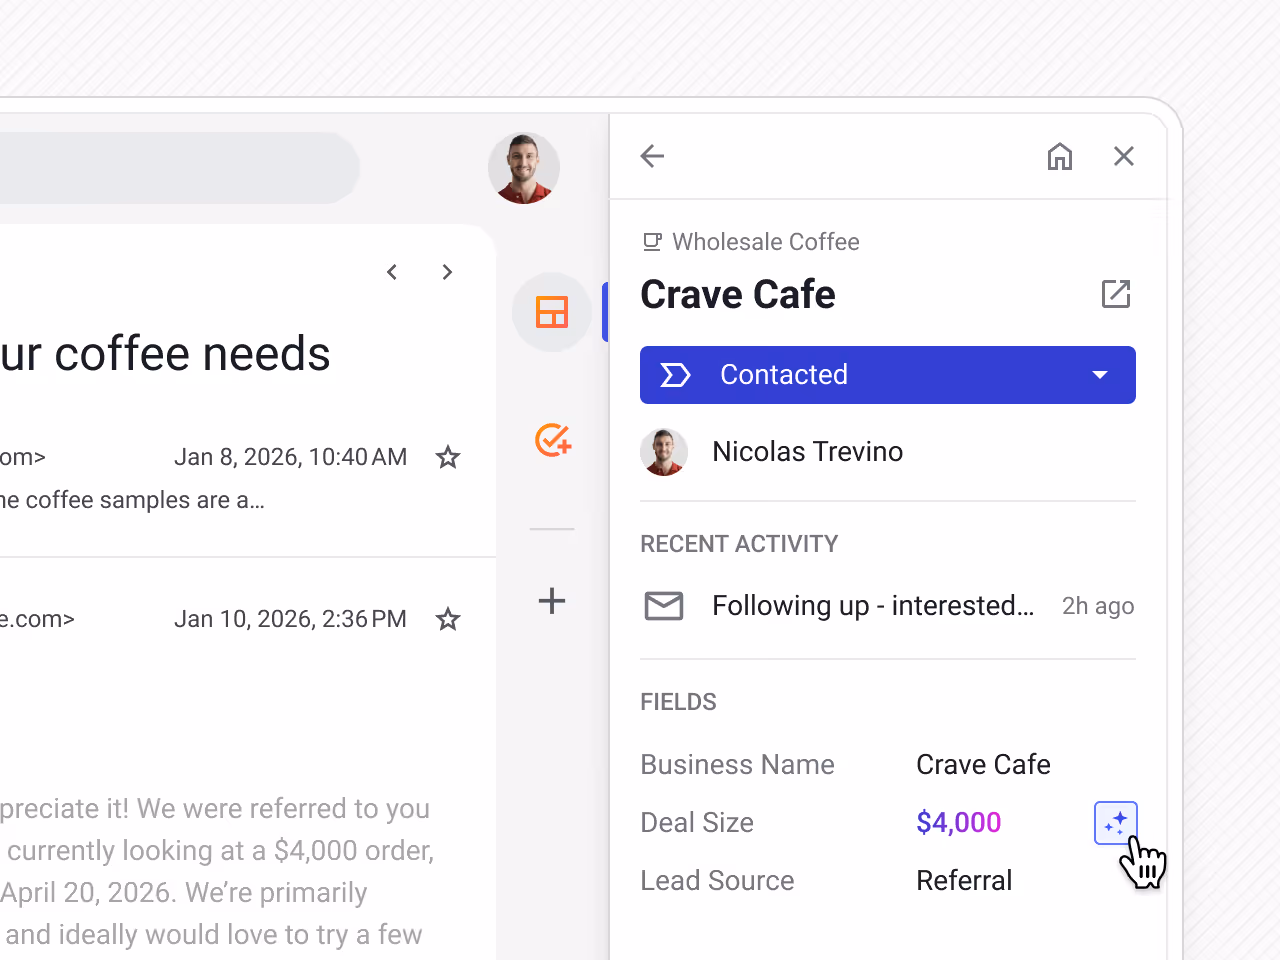Open the Contacted stage dropdown

tap(1100, 375)
